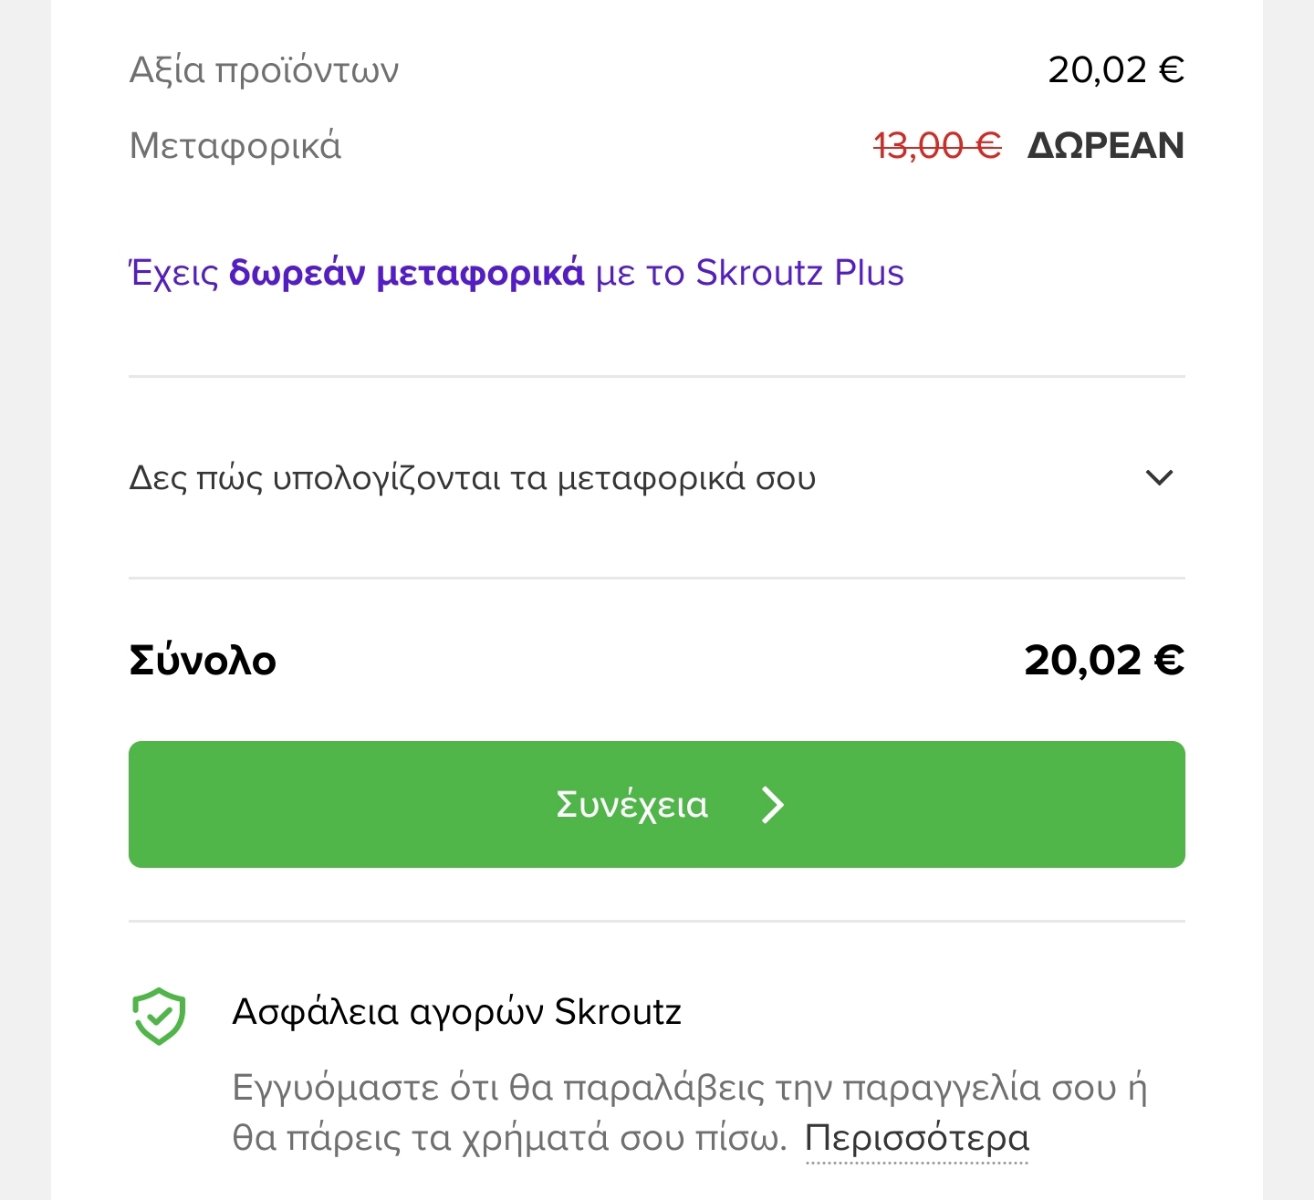The height and width of the screenshot is (1200, 1314).
Task: Tap the green shield checkmark icon
Action: [x=159, y=1016]
